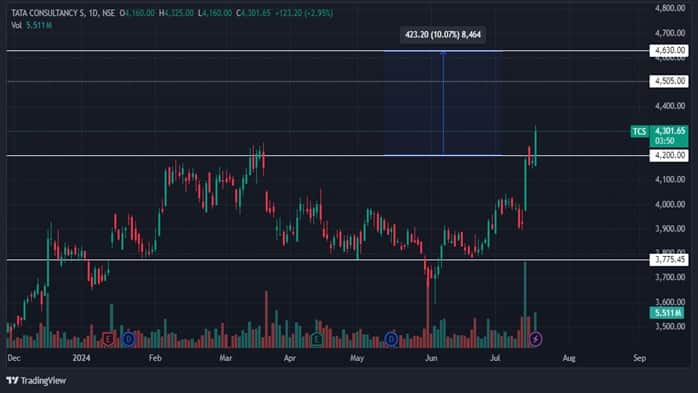Select the 4,505.00 horizontal line price label
The image size is (698, 393).
(x=669, y=81)
